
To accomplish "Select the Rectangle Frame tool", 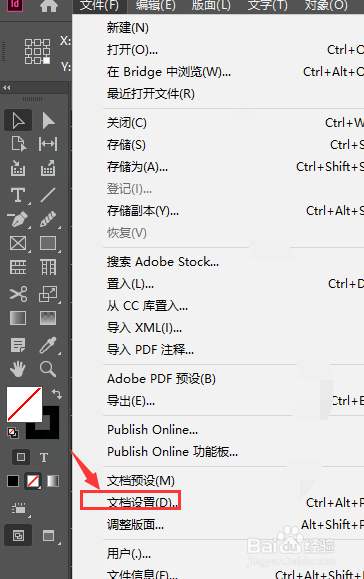I will tap(18, 243).
